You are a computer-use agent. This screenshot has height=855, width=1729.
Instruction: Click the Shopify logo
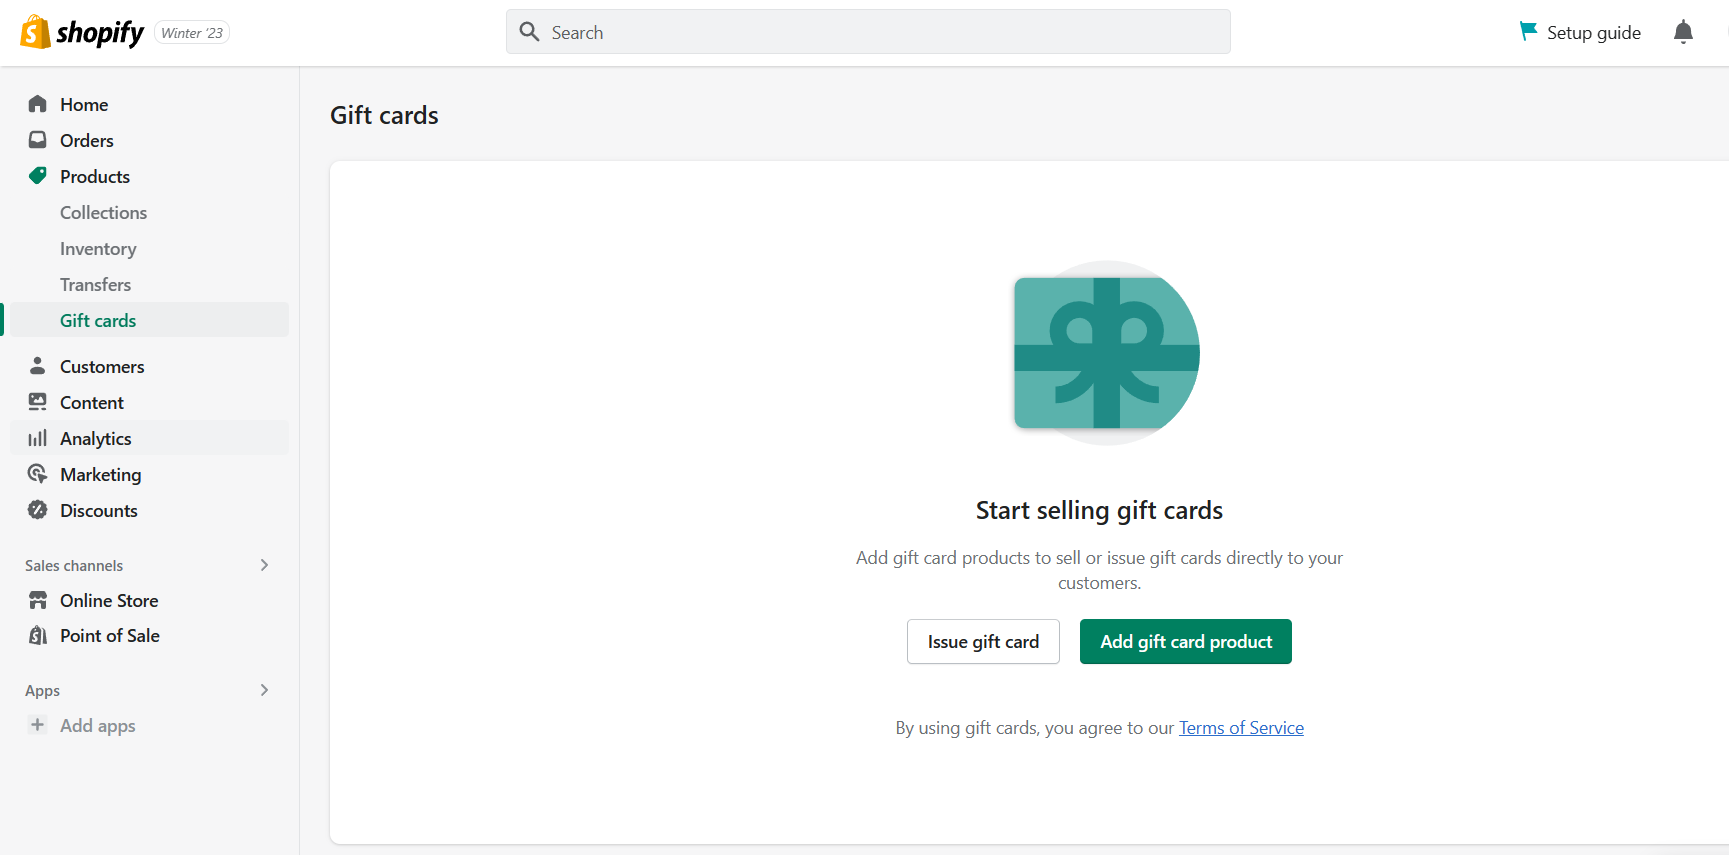82,32
